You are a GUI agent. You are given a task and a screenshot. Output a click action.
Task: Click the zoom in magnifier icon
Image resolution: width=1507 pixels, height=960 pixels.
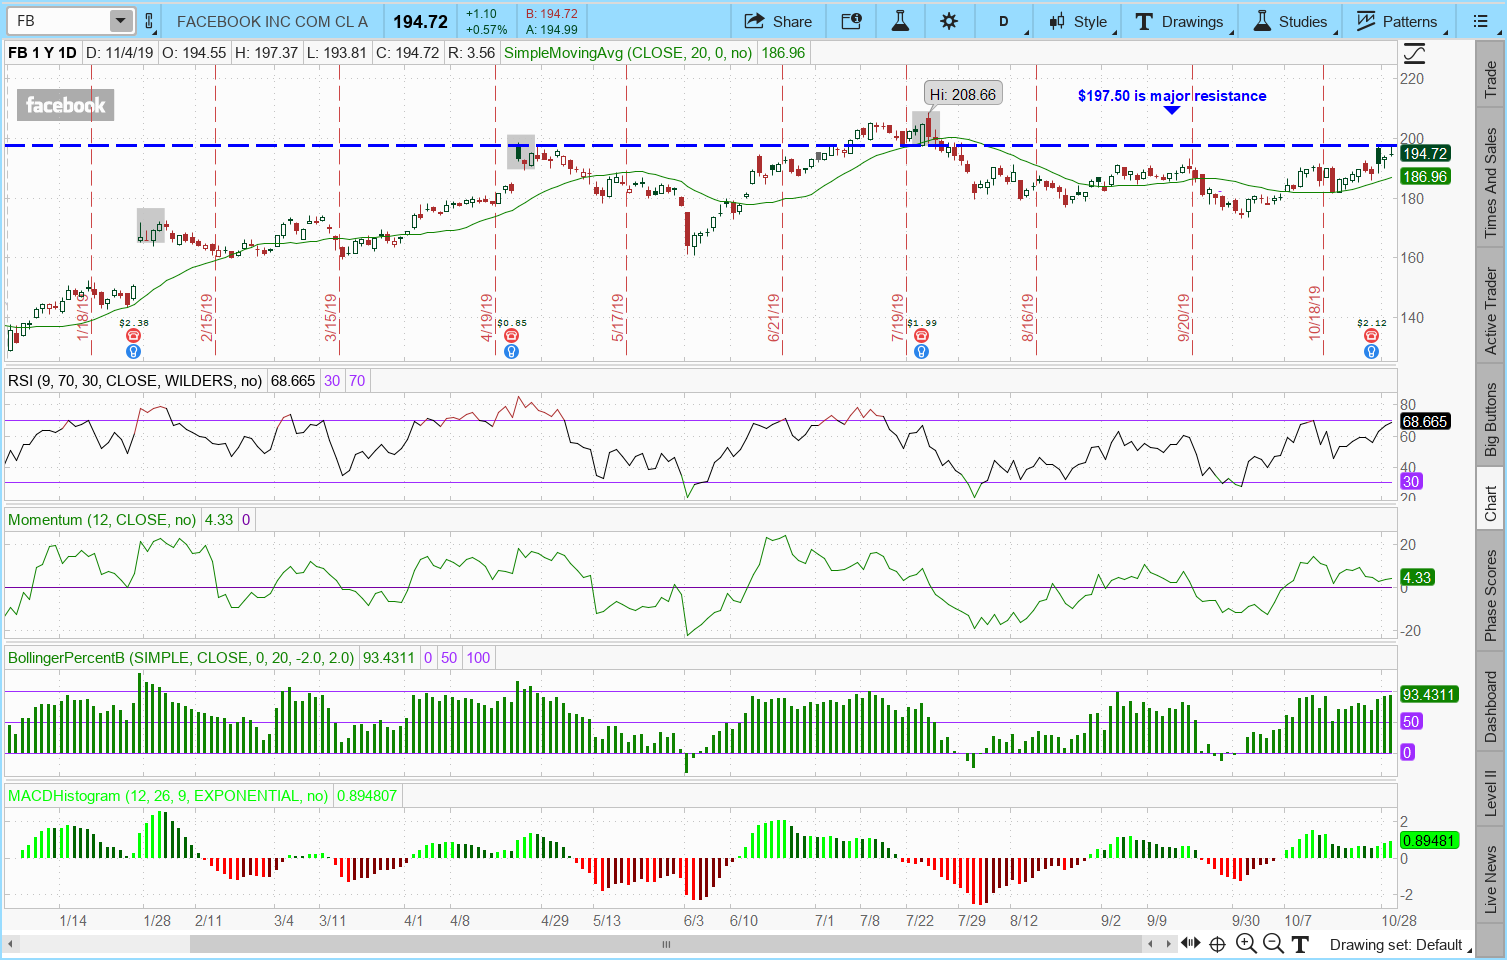coord(1245,943)
